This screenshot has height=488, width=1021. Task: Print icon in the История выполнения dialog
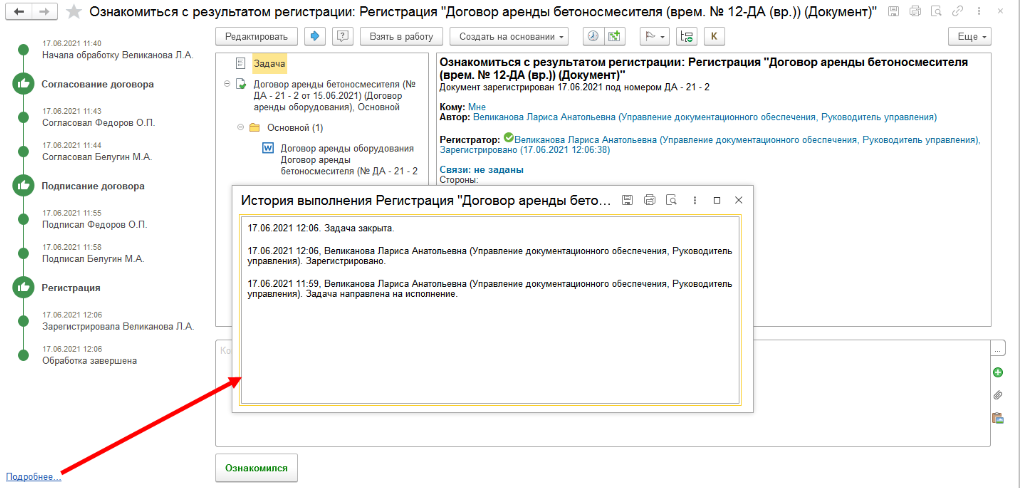coord(649,200)
